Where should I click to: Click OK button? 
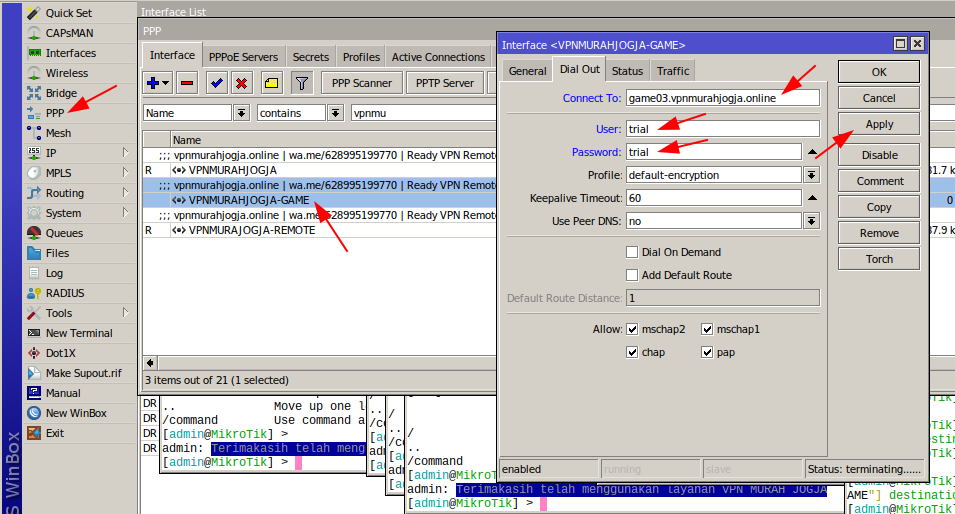click(879, 72)
